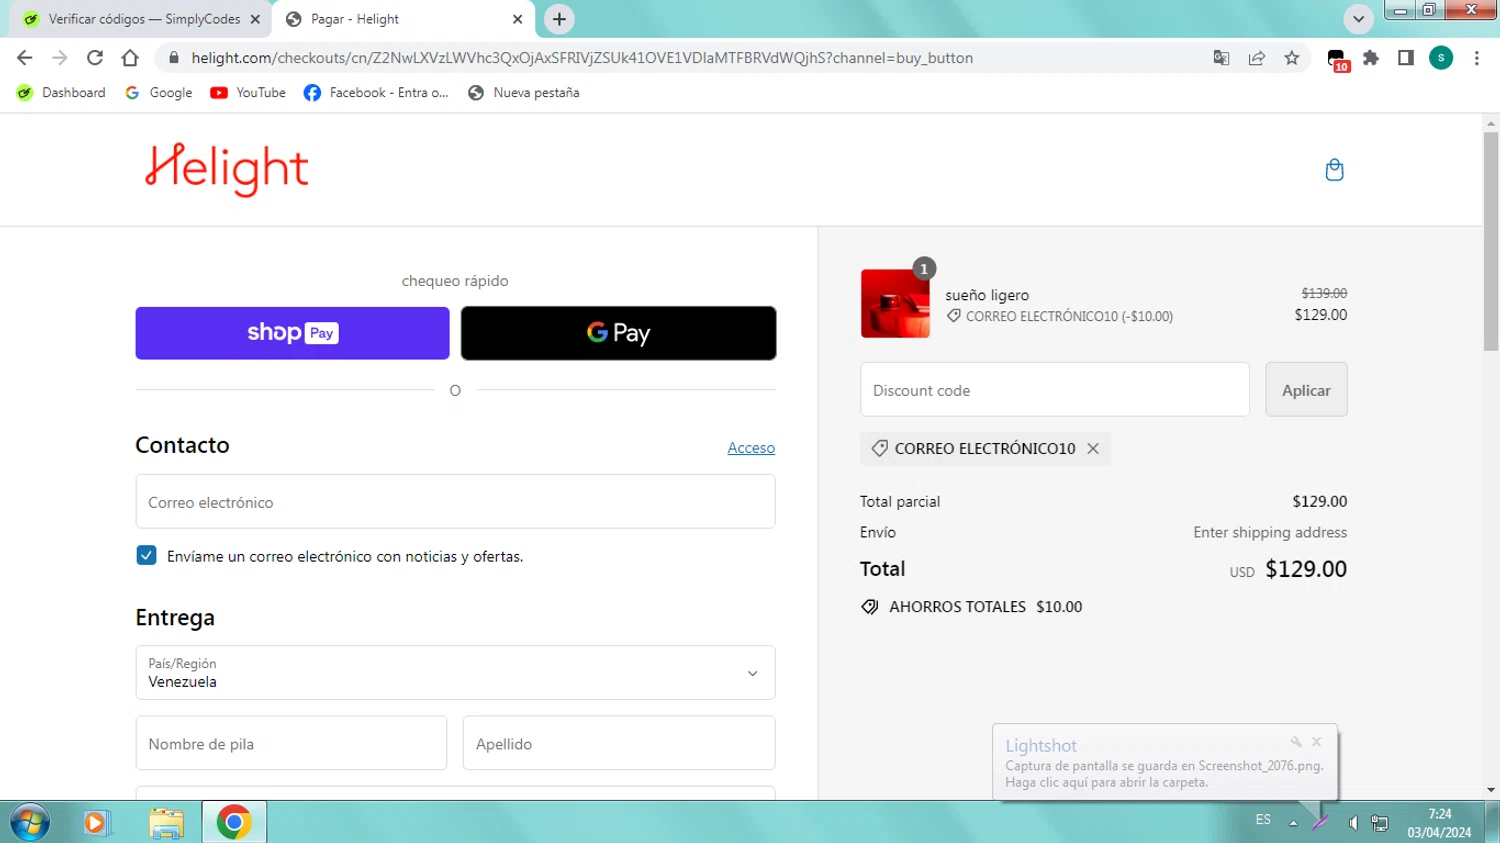Bookmark this page with the star icon
1500x843 pixels.
click(1292, 58)
